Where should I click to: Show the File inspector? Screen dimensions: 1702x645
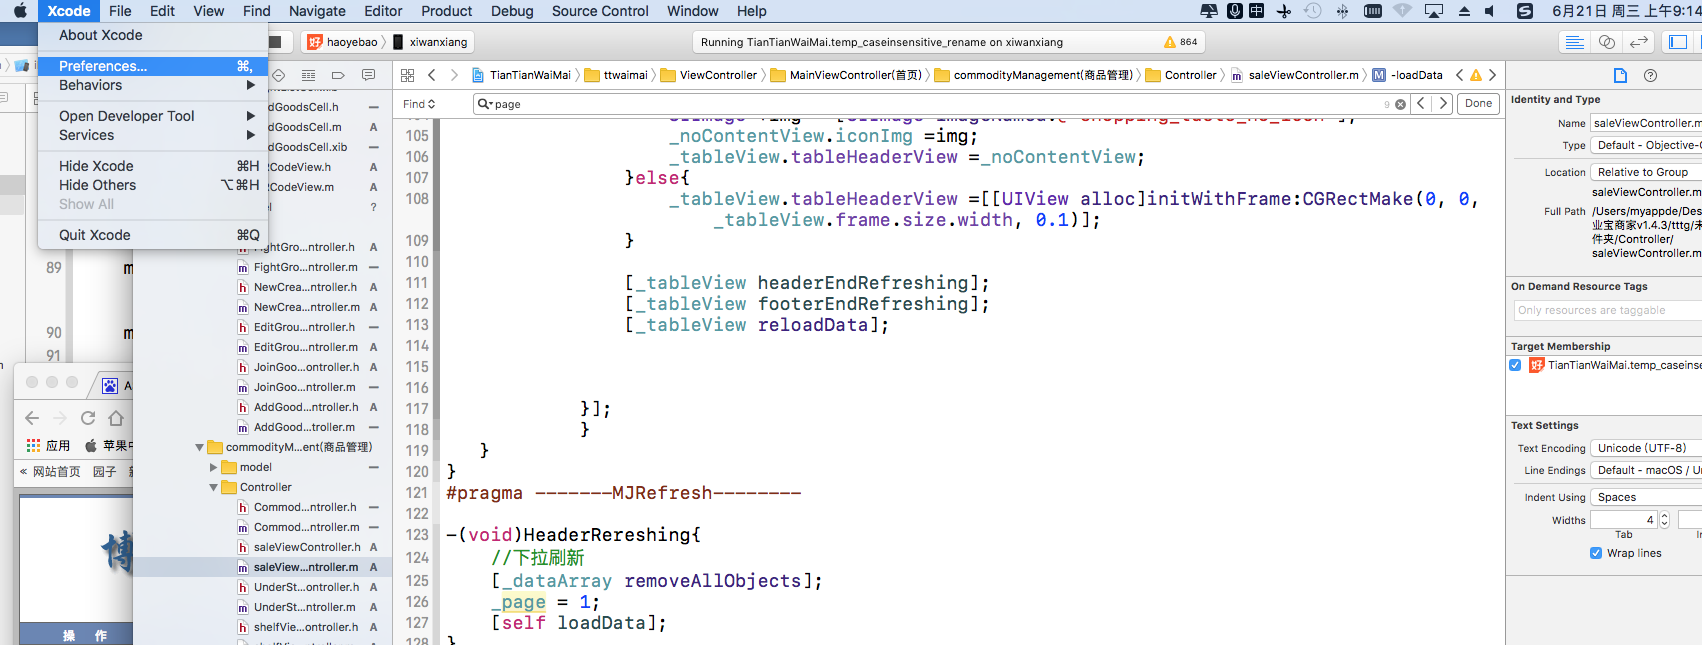1620,76
